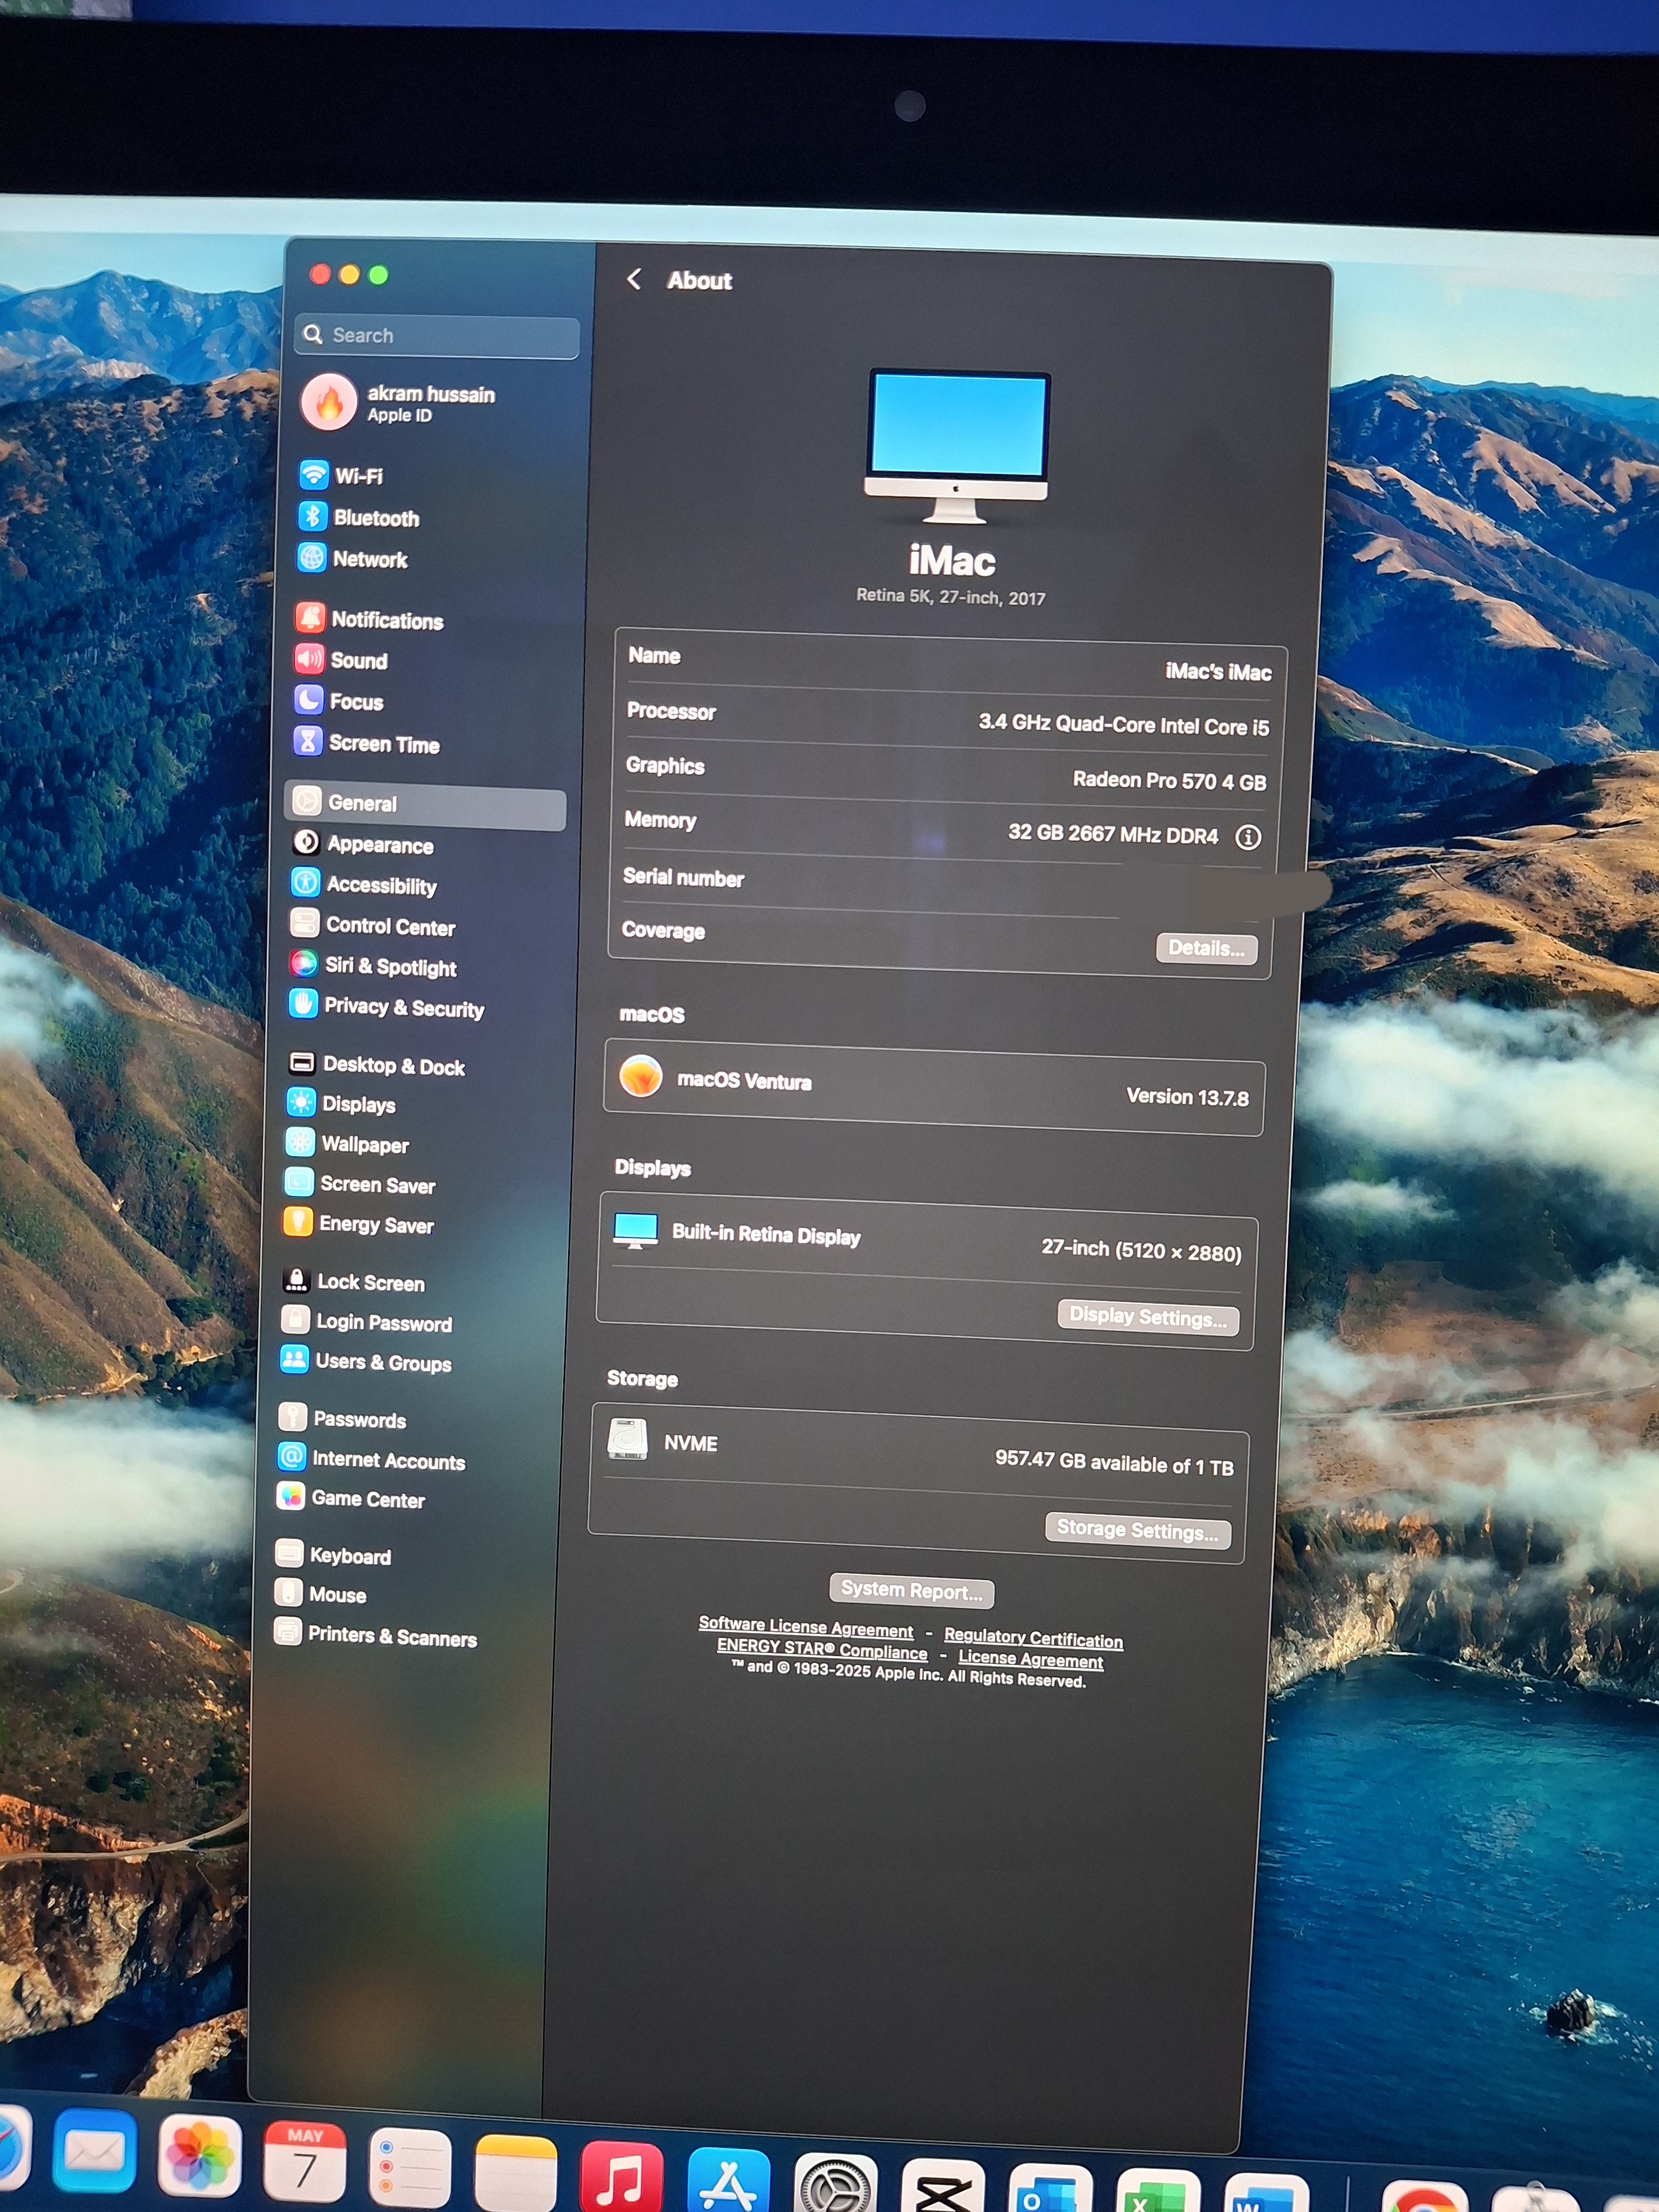The height and width of the screenshot is (2212, 1659).
Task: Open Accessibility settings
Action: [x=364, y=885]
